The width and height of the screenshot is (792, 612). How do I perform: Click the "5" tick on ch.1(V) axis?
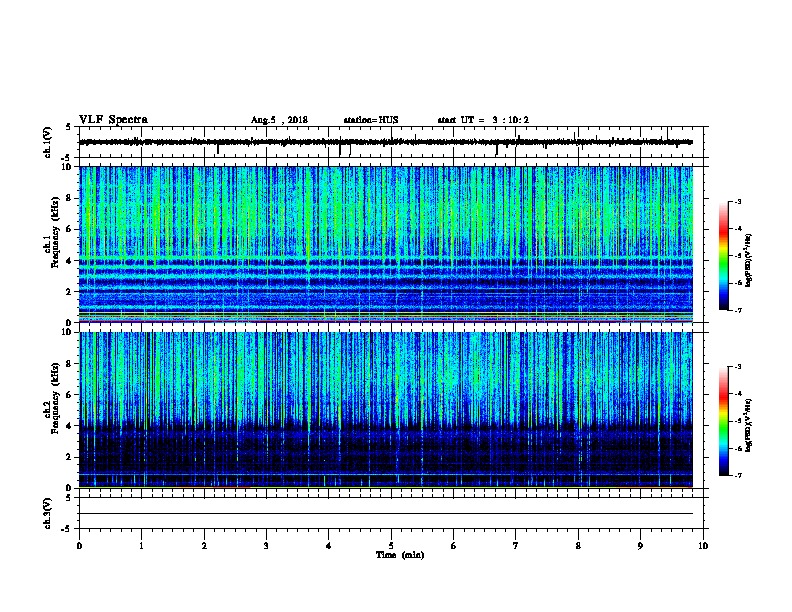(x=69, y=127)
